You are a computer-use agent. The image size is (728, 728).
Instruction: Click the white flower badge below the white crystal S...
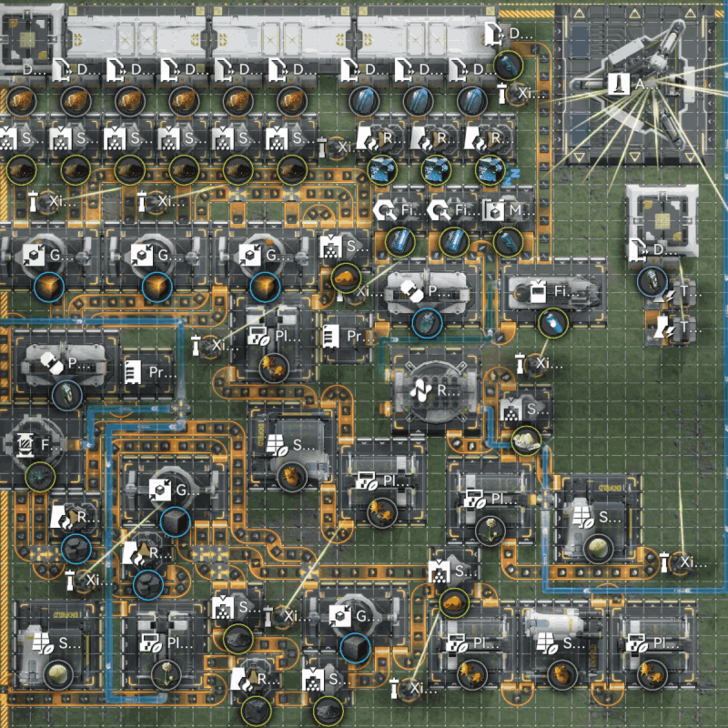coord(490,530)
